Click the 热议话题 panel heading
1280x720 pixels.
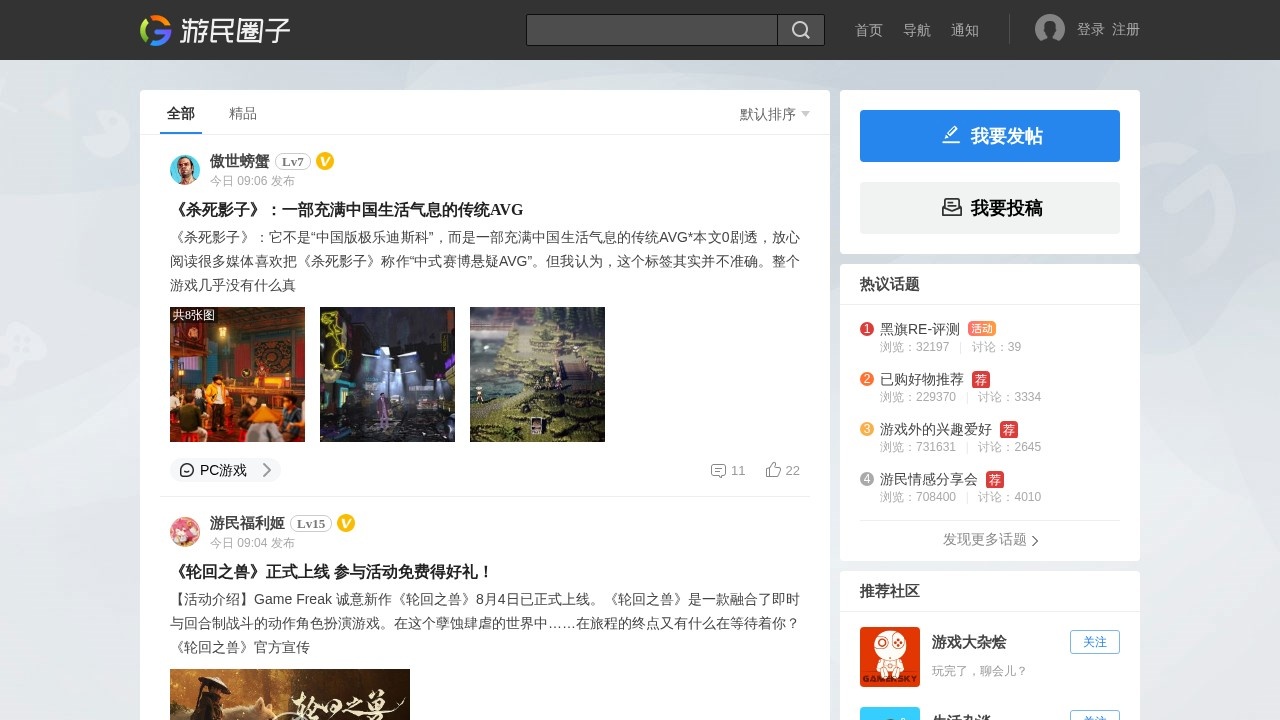tap(890, 284)
